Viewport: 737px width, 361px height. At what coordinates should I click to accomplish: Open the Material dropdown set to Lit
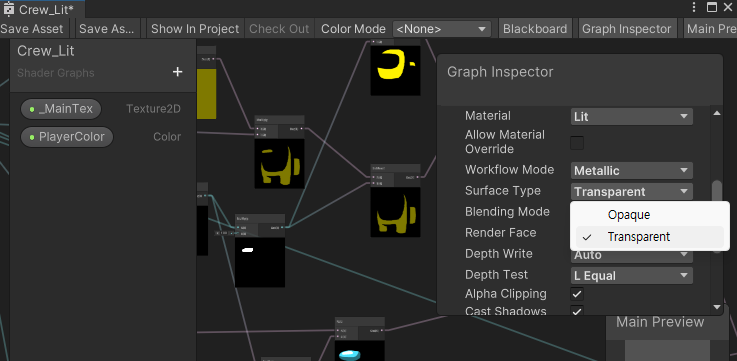point(631,117)
